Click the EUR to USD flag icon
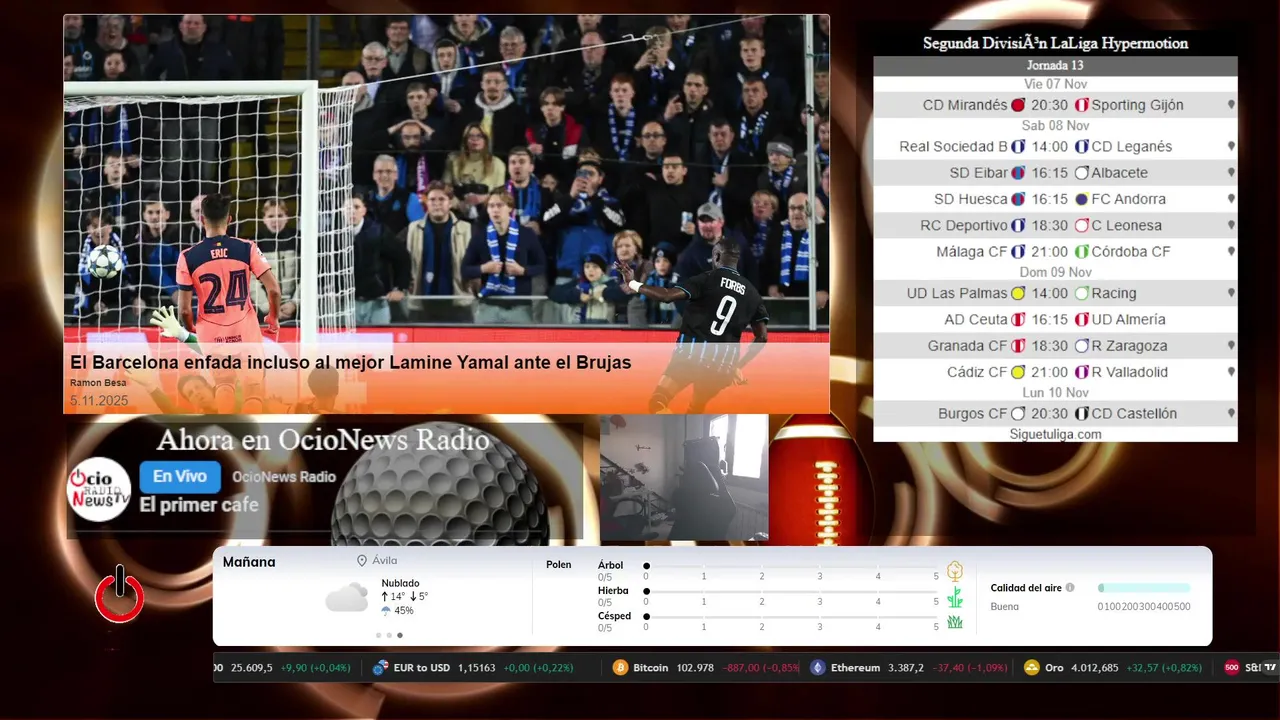 pyautogui.click(x=380, y=667)
